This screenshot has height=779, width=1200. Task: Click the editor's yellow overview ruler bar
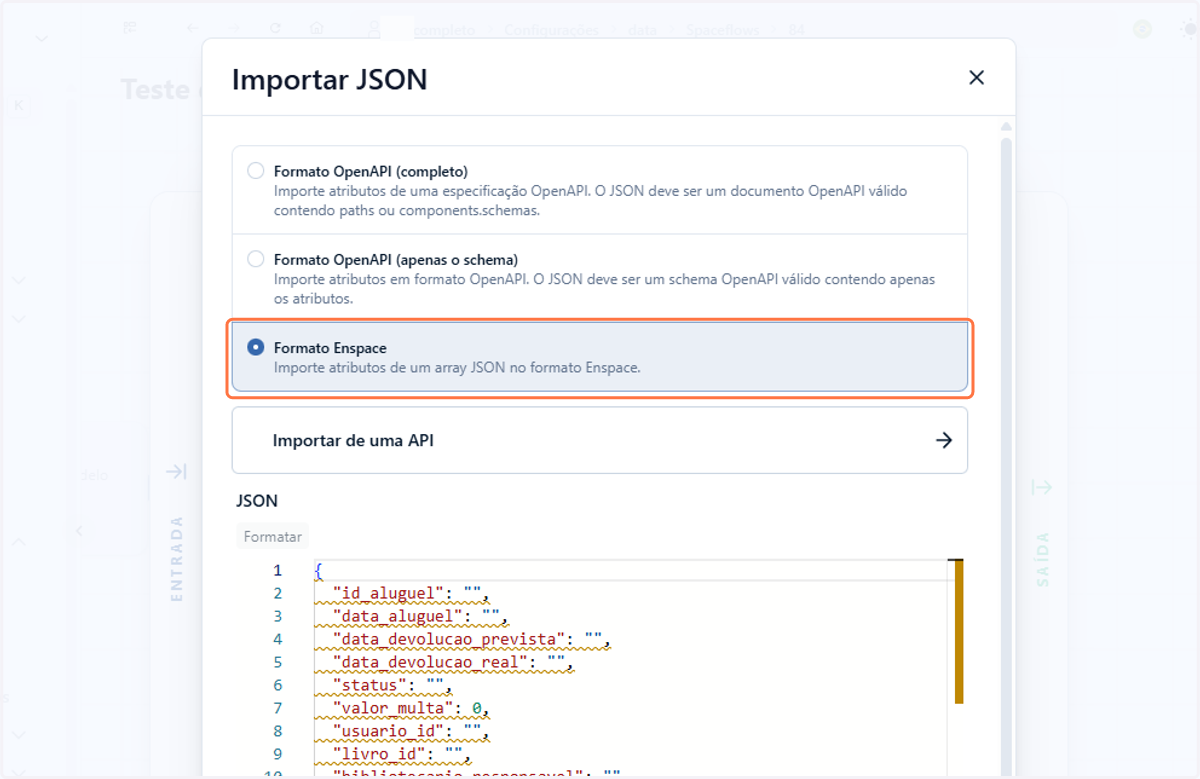pyautogui.click(x=958, y=632)
